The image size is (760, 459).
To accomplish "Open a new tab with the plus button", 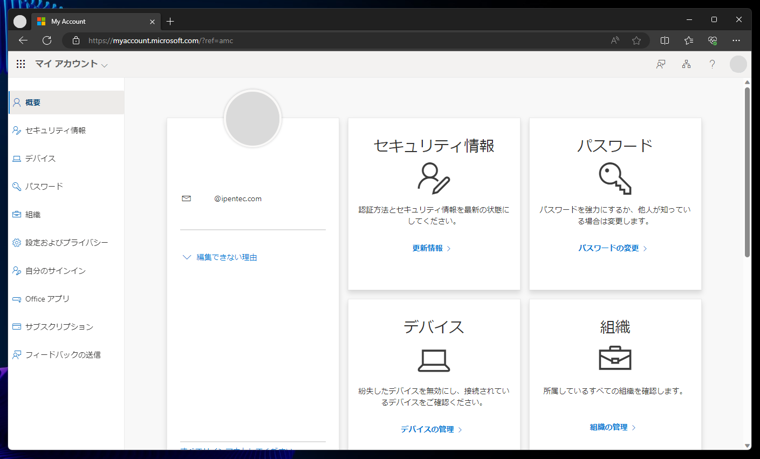I will (x=170, y=21).
